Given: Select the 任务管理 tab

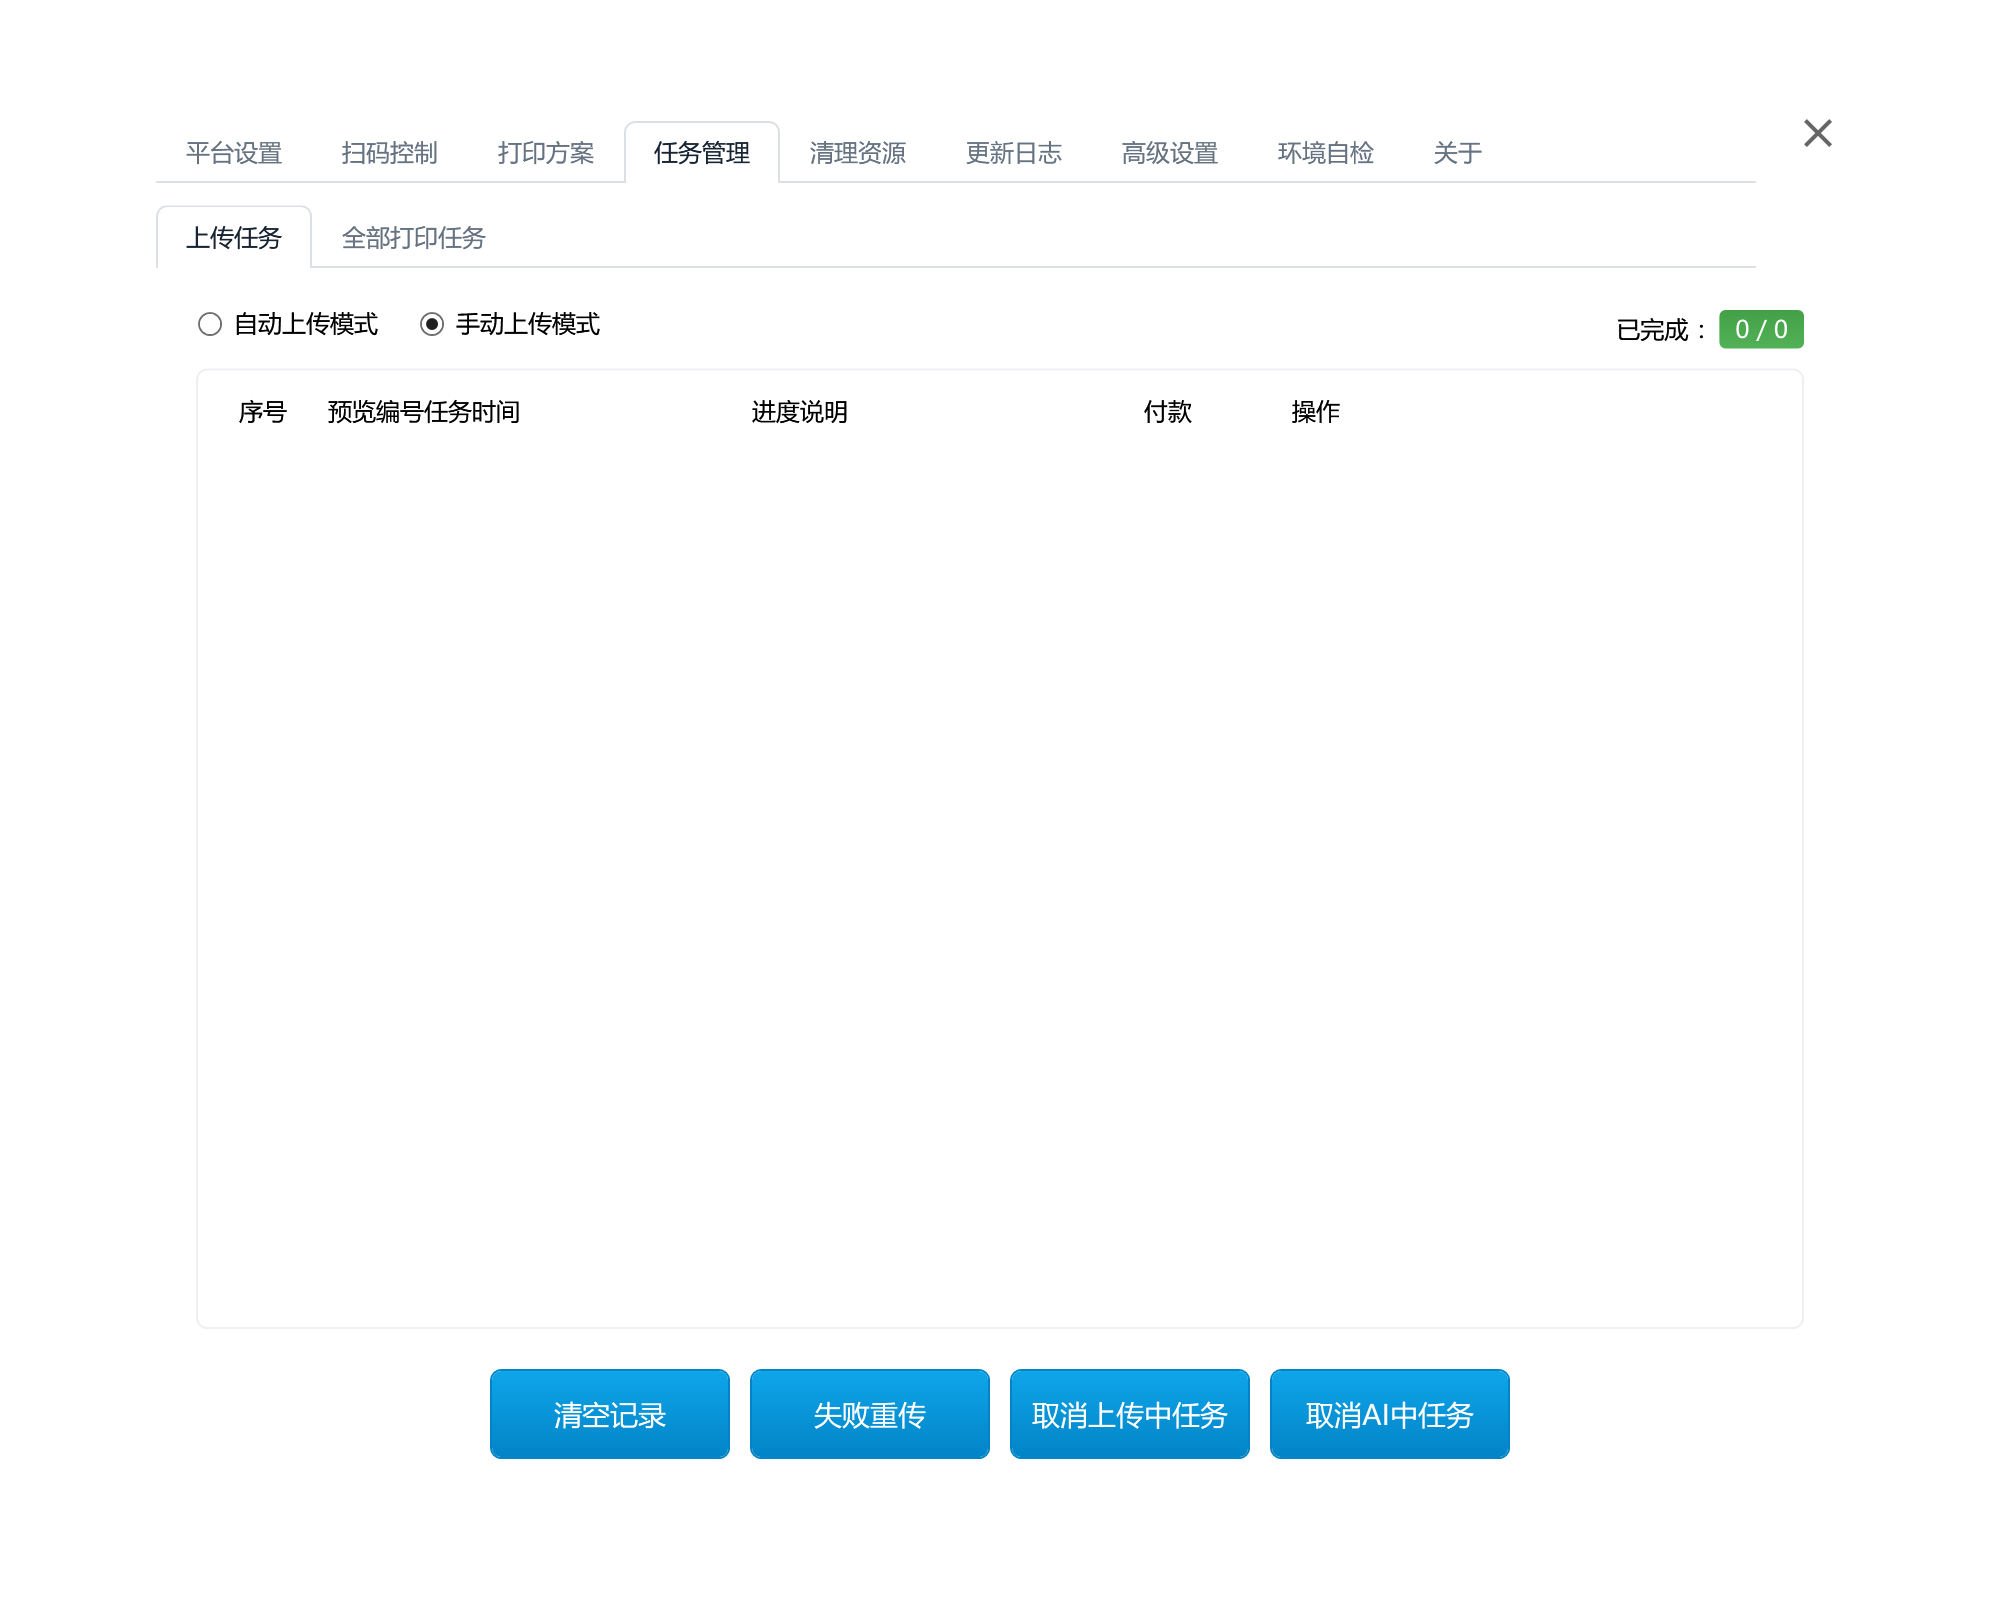Looking at the screenshot, I should (x=702, y=153).
